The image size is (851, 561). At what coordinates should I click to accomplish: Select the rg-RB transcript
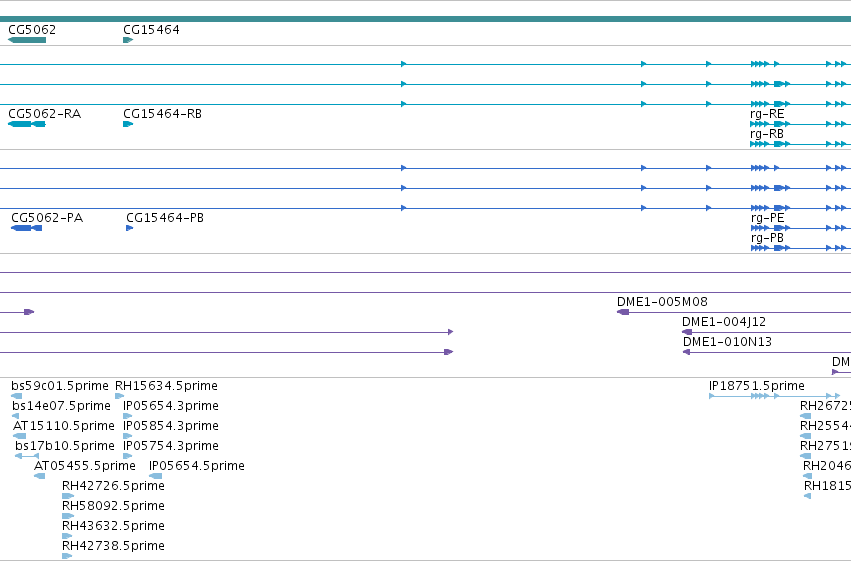click(800, 144)
